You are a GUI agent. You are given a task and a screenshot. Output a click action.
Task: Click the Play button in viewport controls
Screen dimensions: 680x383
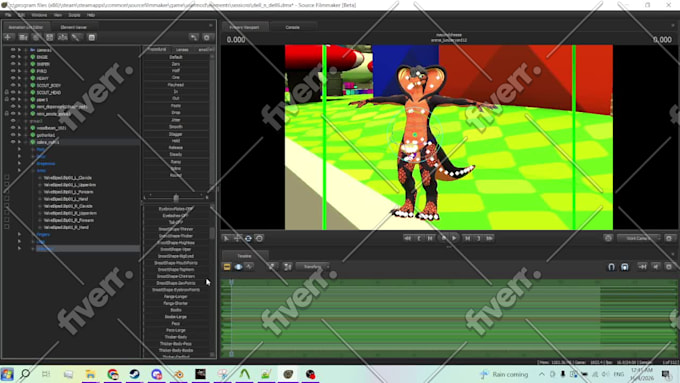pos(454,238)
